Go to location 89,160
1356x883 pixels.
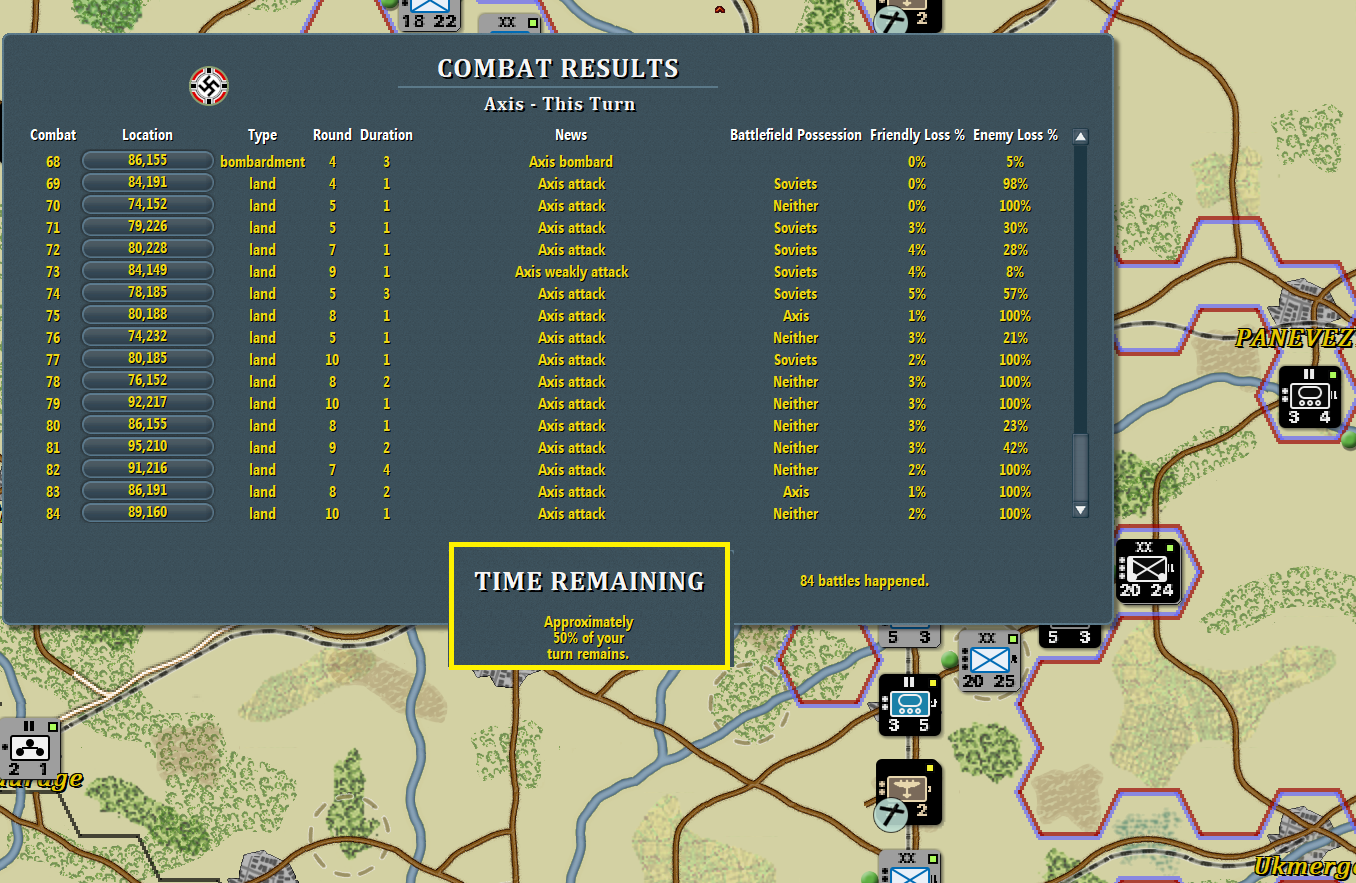(x=147, y=513)
